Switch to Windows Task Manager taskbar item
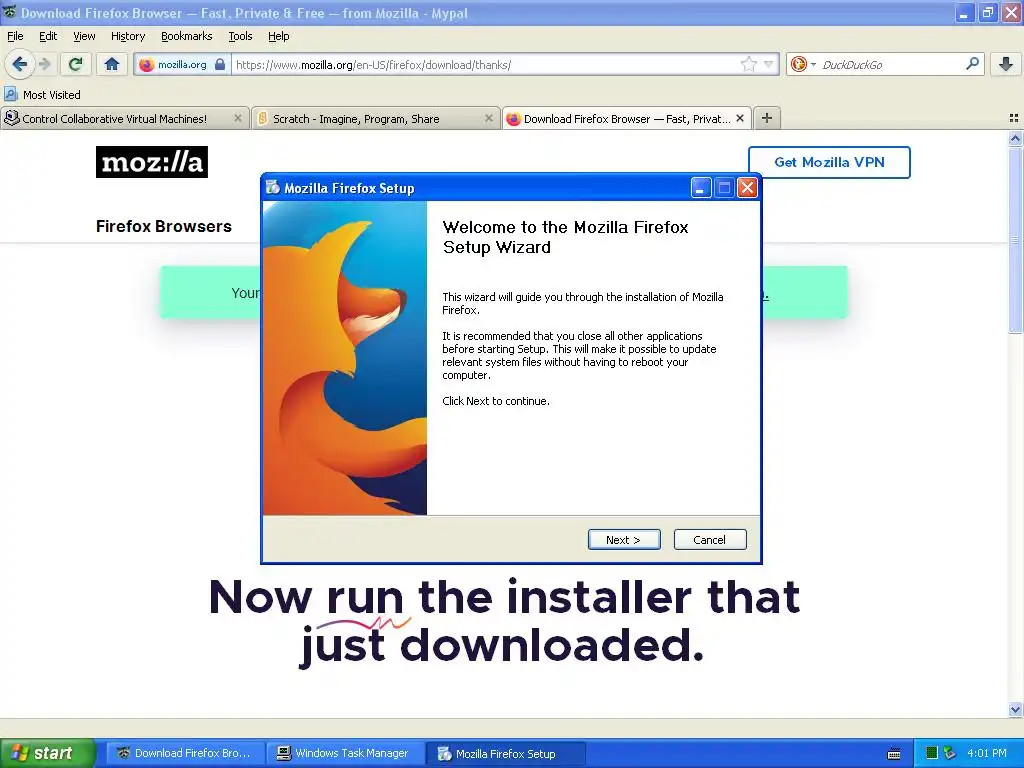The height and width of the screenshot is (768, 1024). pyautogui.click(x=346, y=753)
